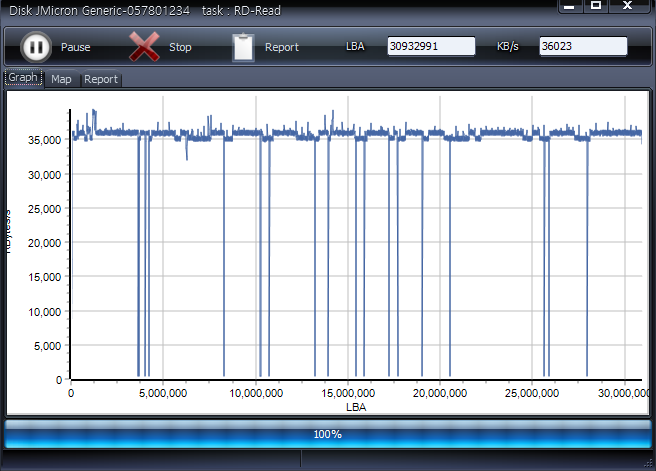The width and height of the screenshot is (656, 471).
Task: Click the 100% progress bar
Action: (x=328, y=434)
